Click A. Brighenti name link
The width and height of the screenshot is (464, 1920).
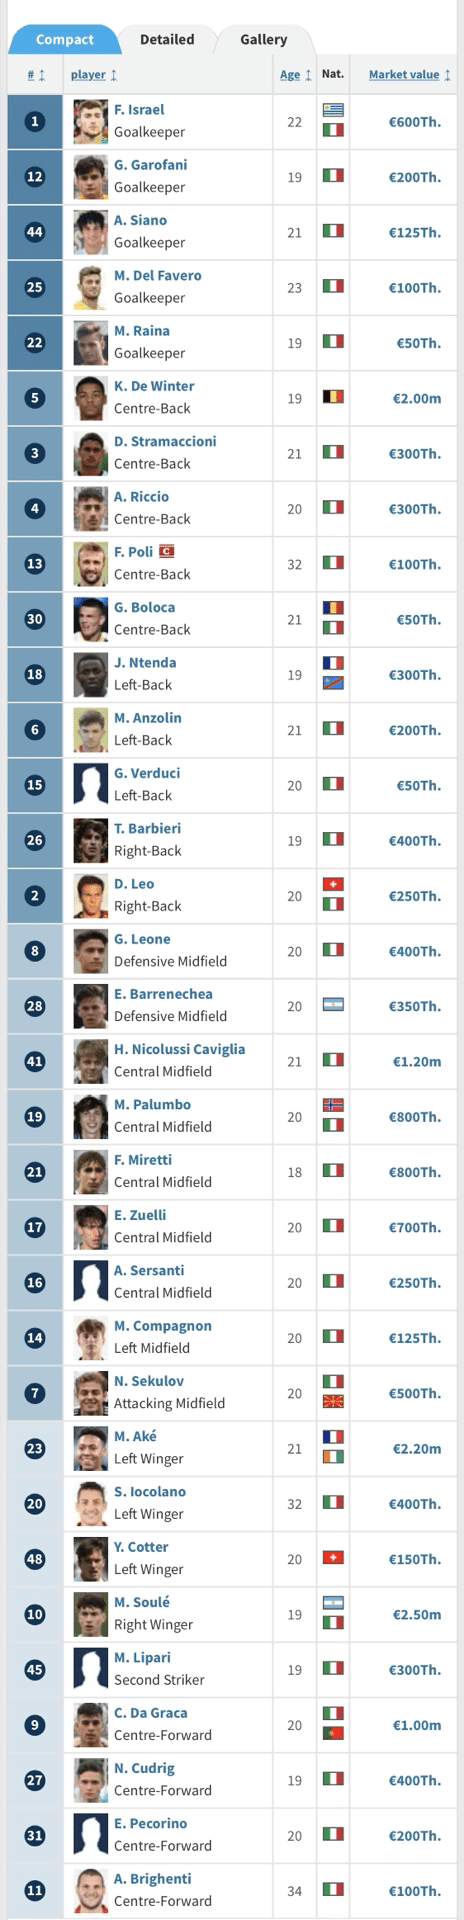(x=152, y=1879)
